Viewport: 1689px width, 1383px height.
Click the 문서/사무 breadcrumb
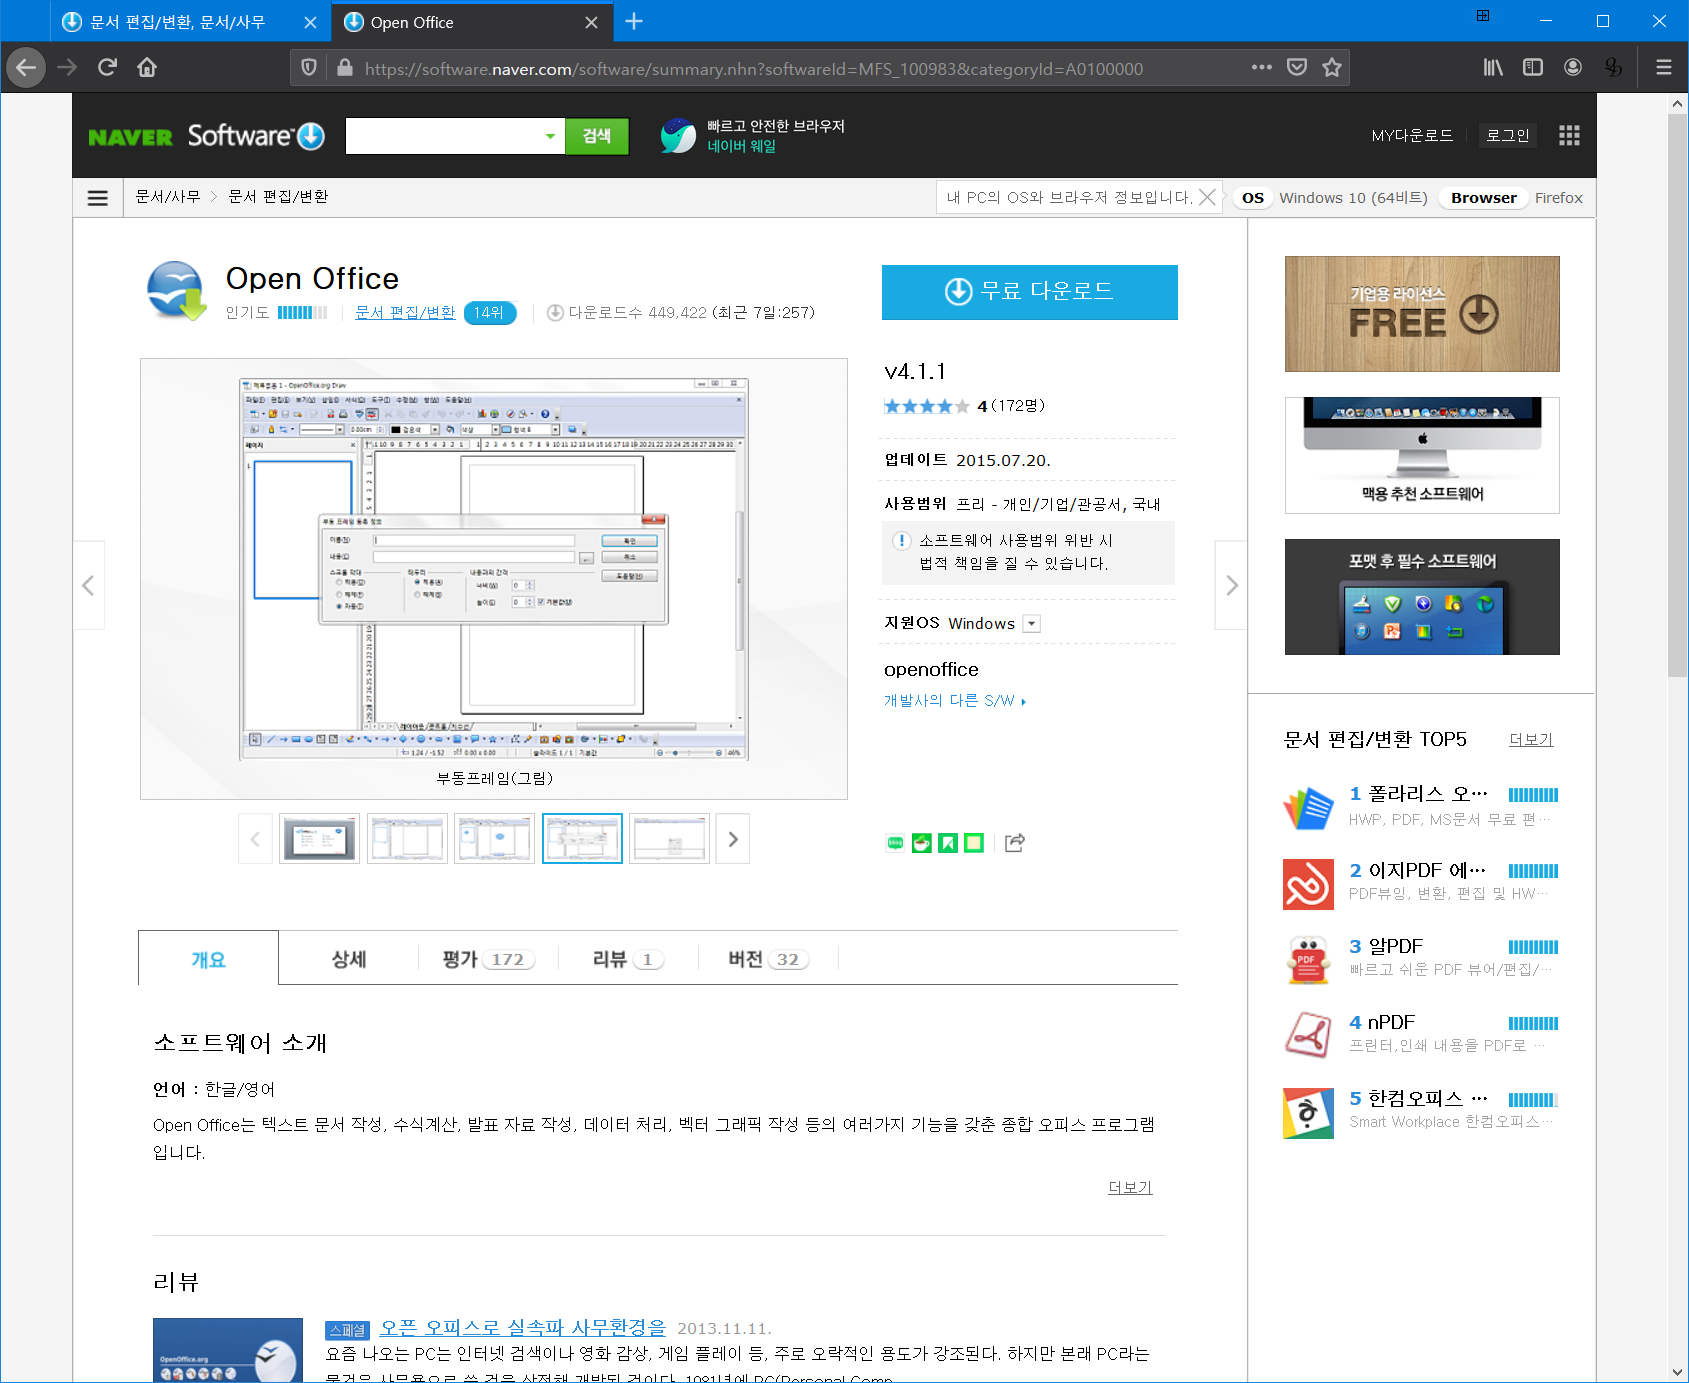(x=168, y=197)
